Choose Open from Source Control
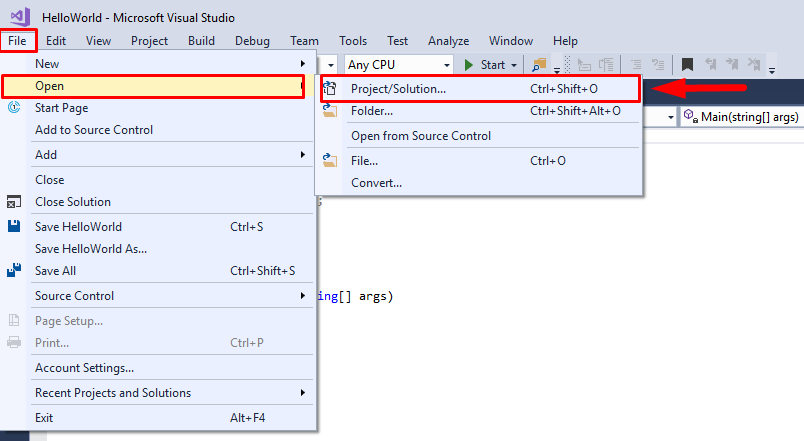Screen dimensions: 804x441 (x=479, y=136)
